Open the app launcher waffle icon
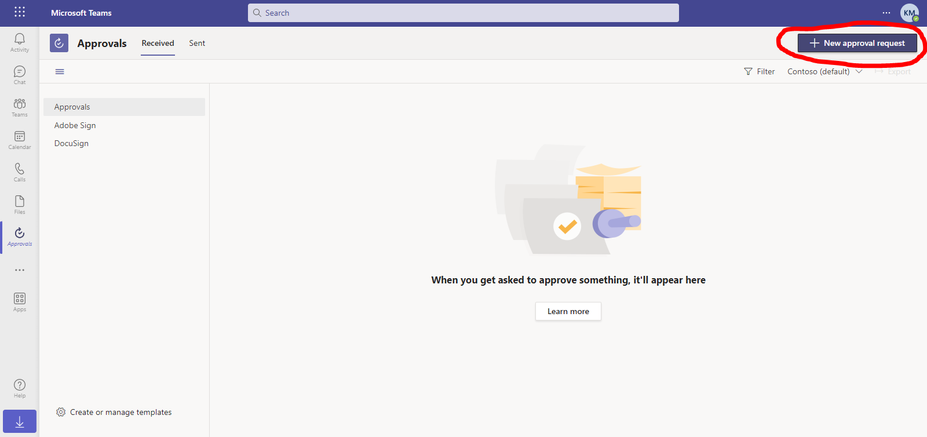 20,12
